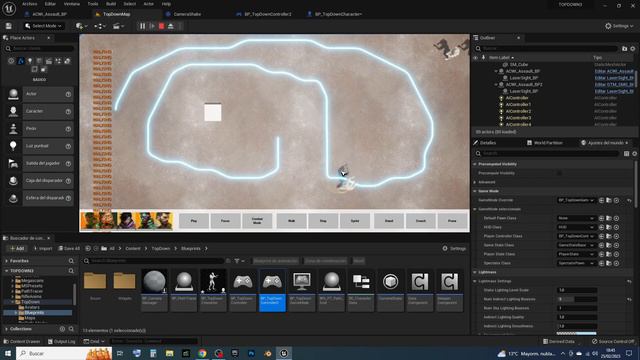640x360 pixels.
Task: Click the Windows Start button
Action: coord(7,353)
